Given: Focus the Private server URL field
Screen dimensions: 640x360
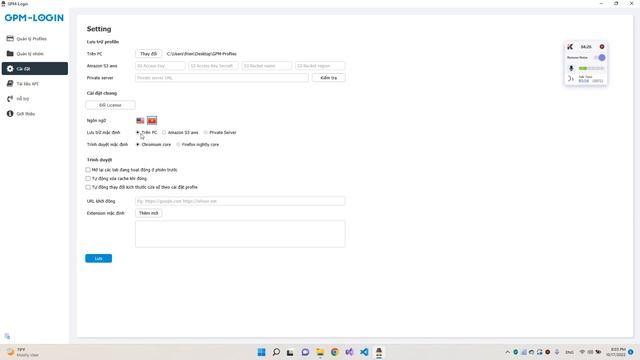Looking at the screenshot, I should [x=222, y=78].
